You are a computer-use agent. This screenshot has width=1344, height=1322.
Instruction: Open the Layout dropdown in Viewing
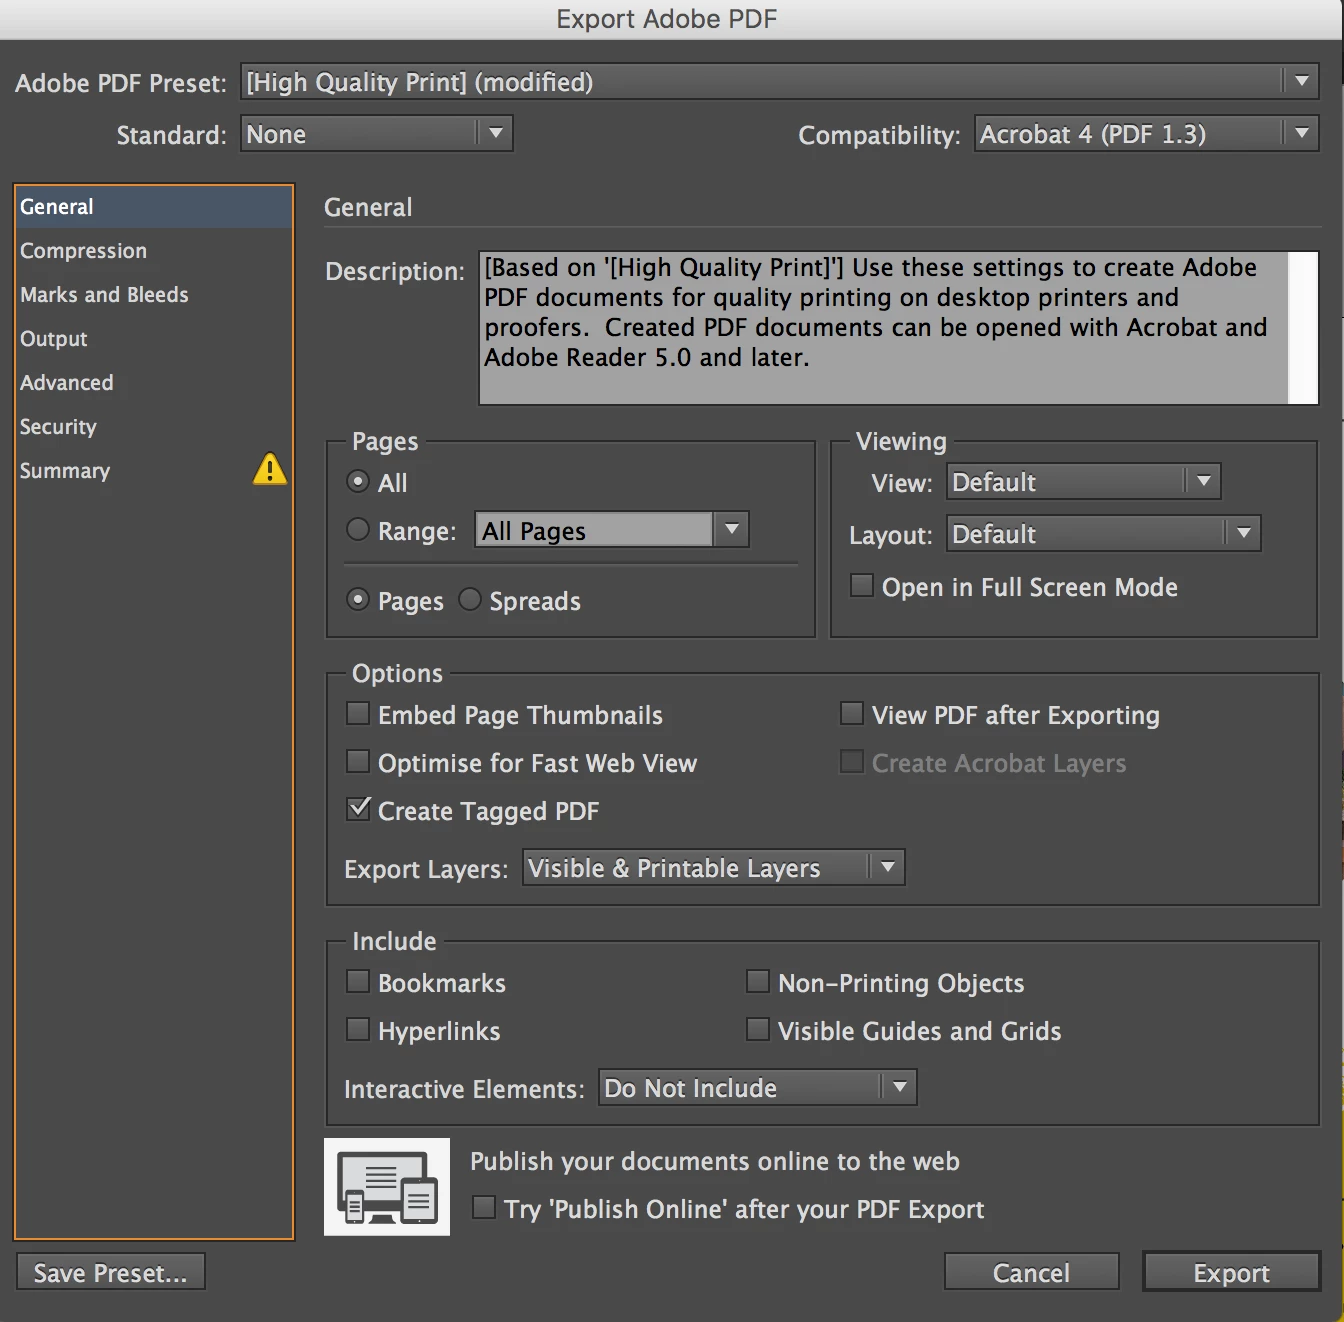[1104, 533]
